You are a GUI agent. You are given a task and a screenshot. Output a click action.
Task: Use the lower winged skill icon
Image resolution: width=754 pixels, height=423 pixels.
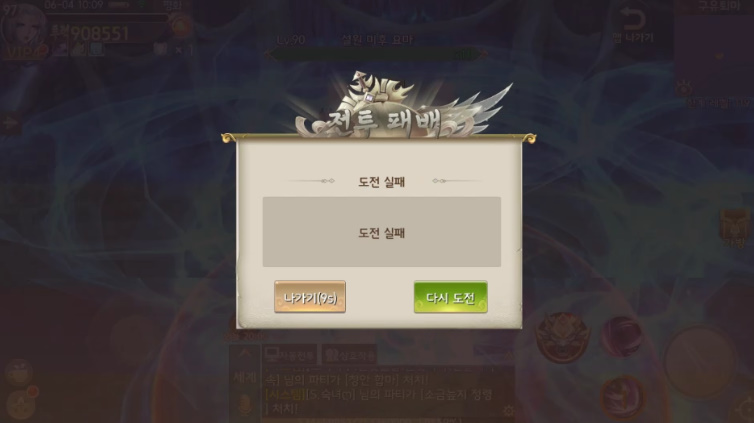622,397
